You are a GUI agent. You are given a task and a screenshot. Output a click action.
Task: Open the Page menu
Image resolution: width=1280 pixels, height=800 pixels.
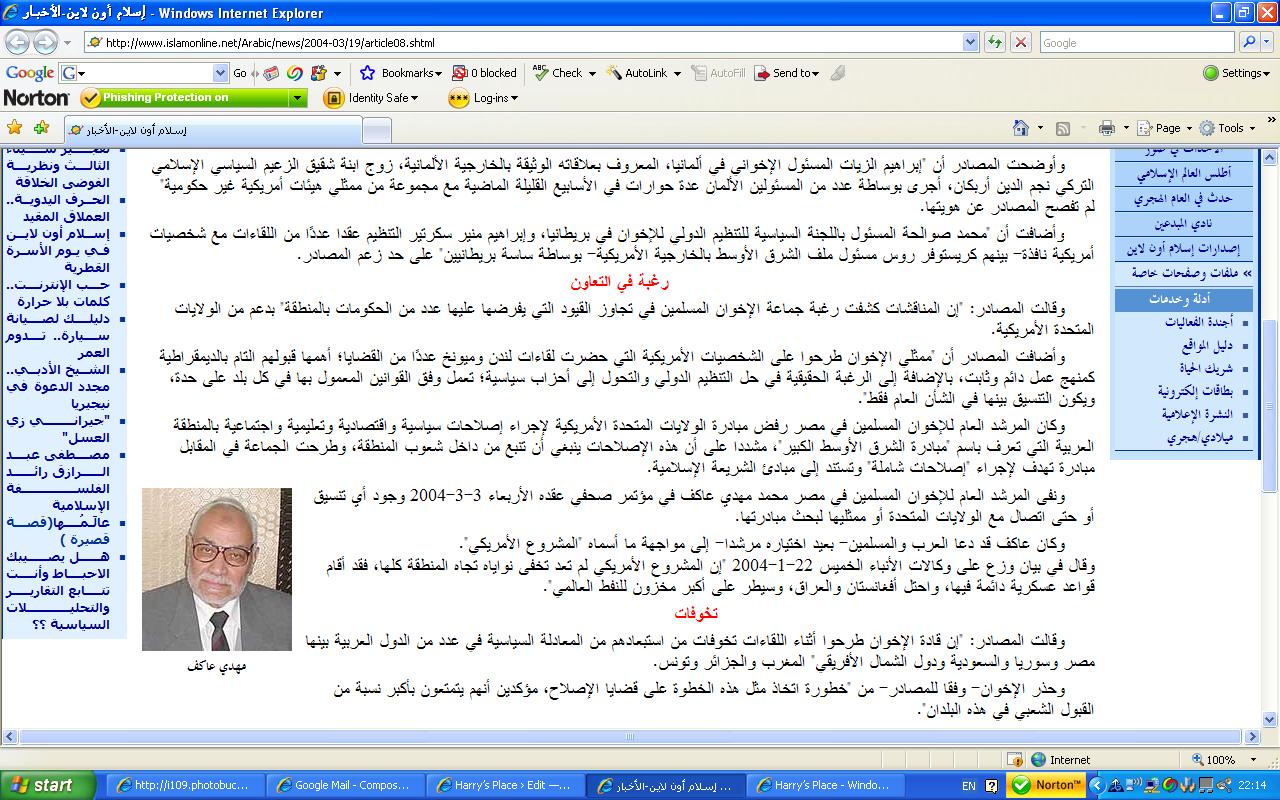pos(1167,128)
